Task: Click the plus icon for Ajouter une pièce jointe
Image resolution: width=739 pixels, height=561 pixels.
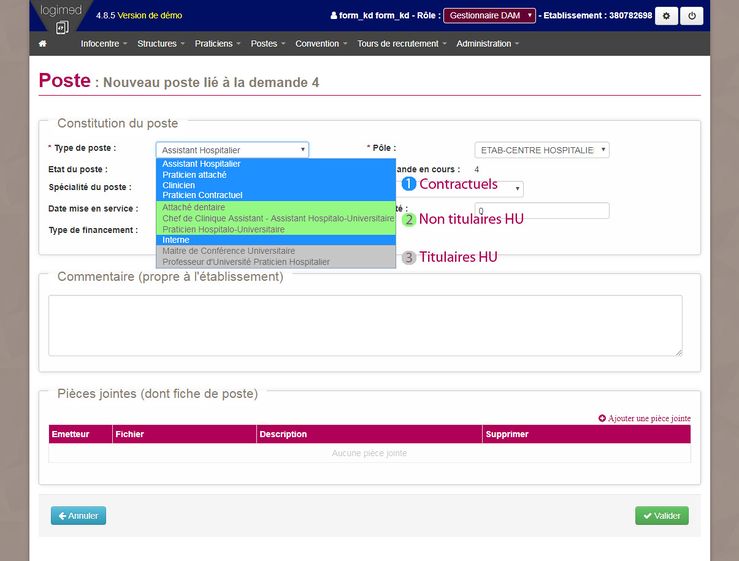Action: (602, 418)
